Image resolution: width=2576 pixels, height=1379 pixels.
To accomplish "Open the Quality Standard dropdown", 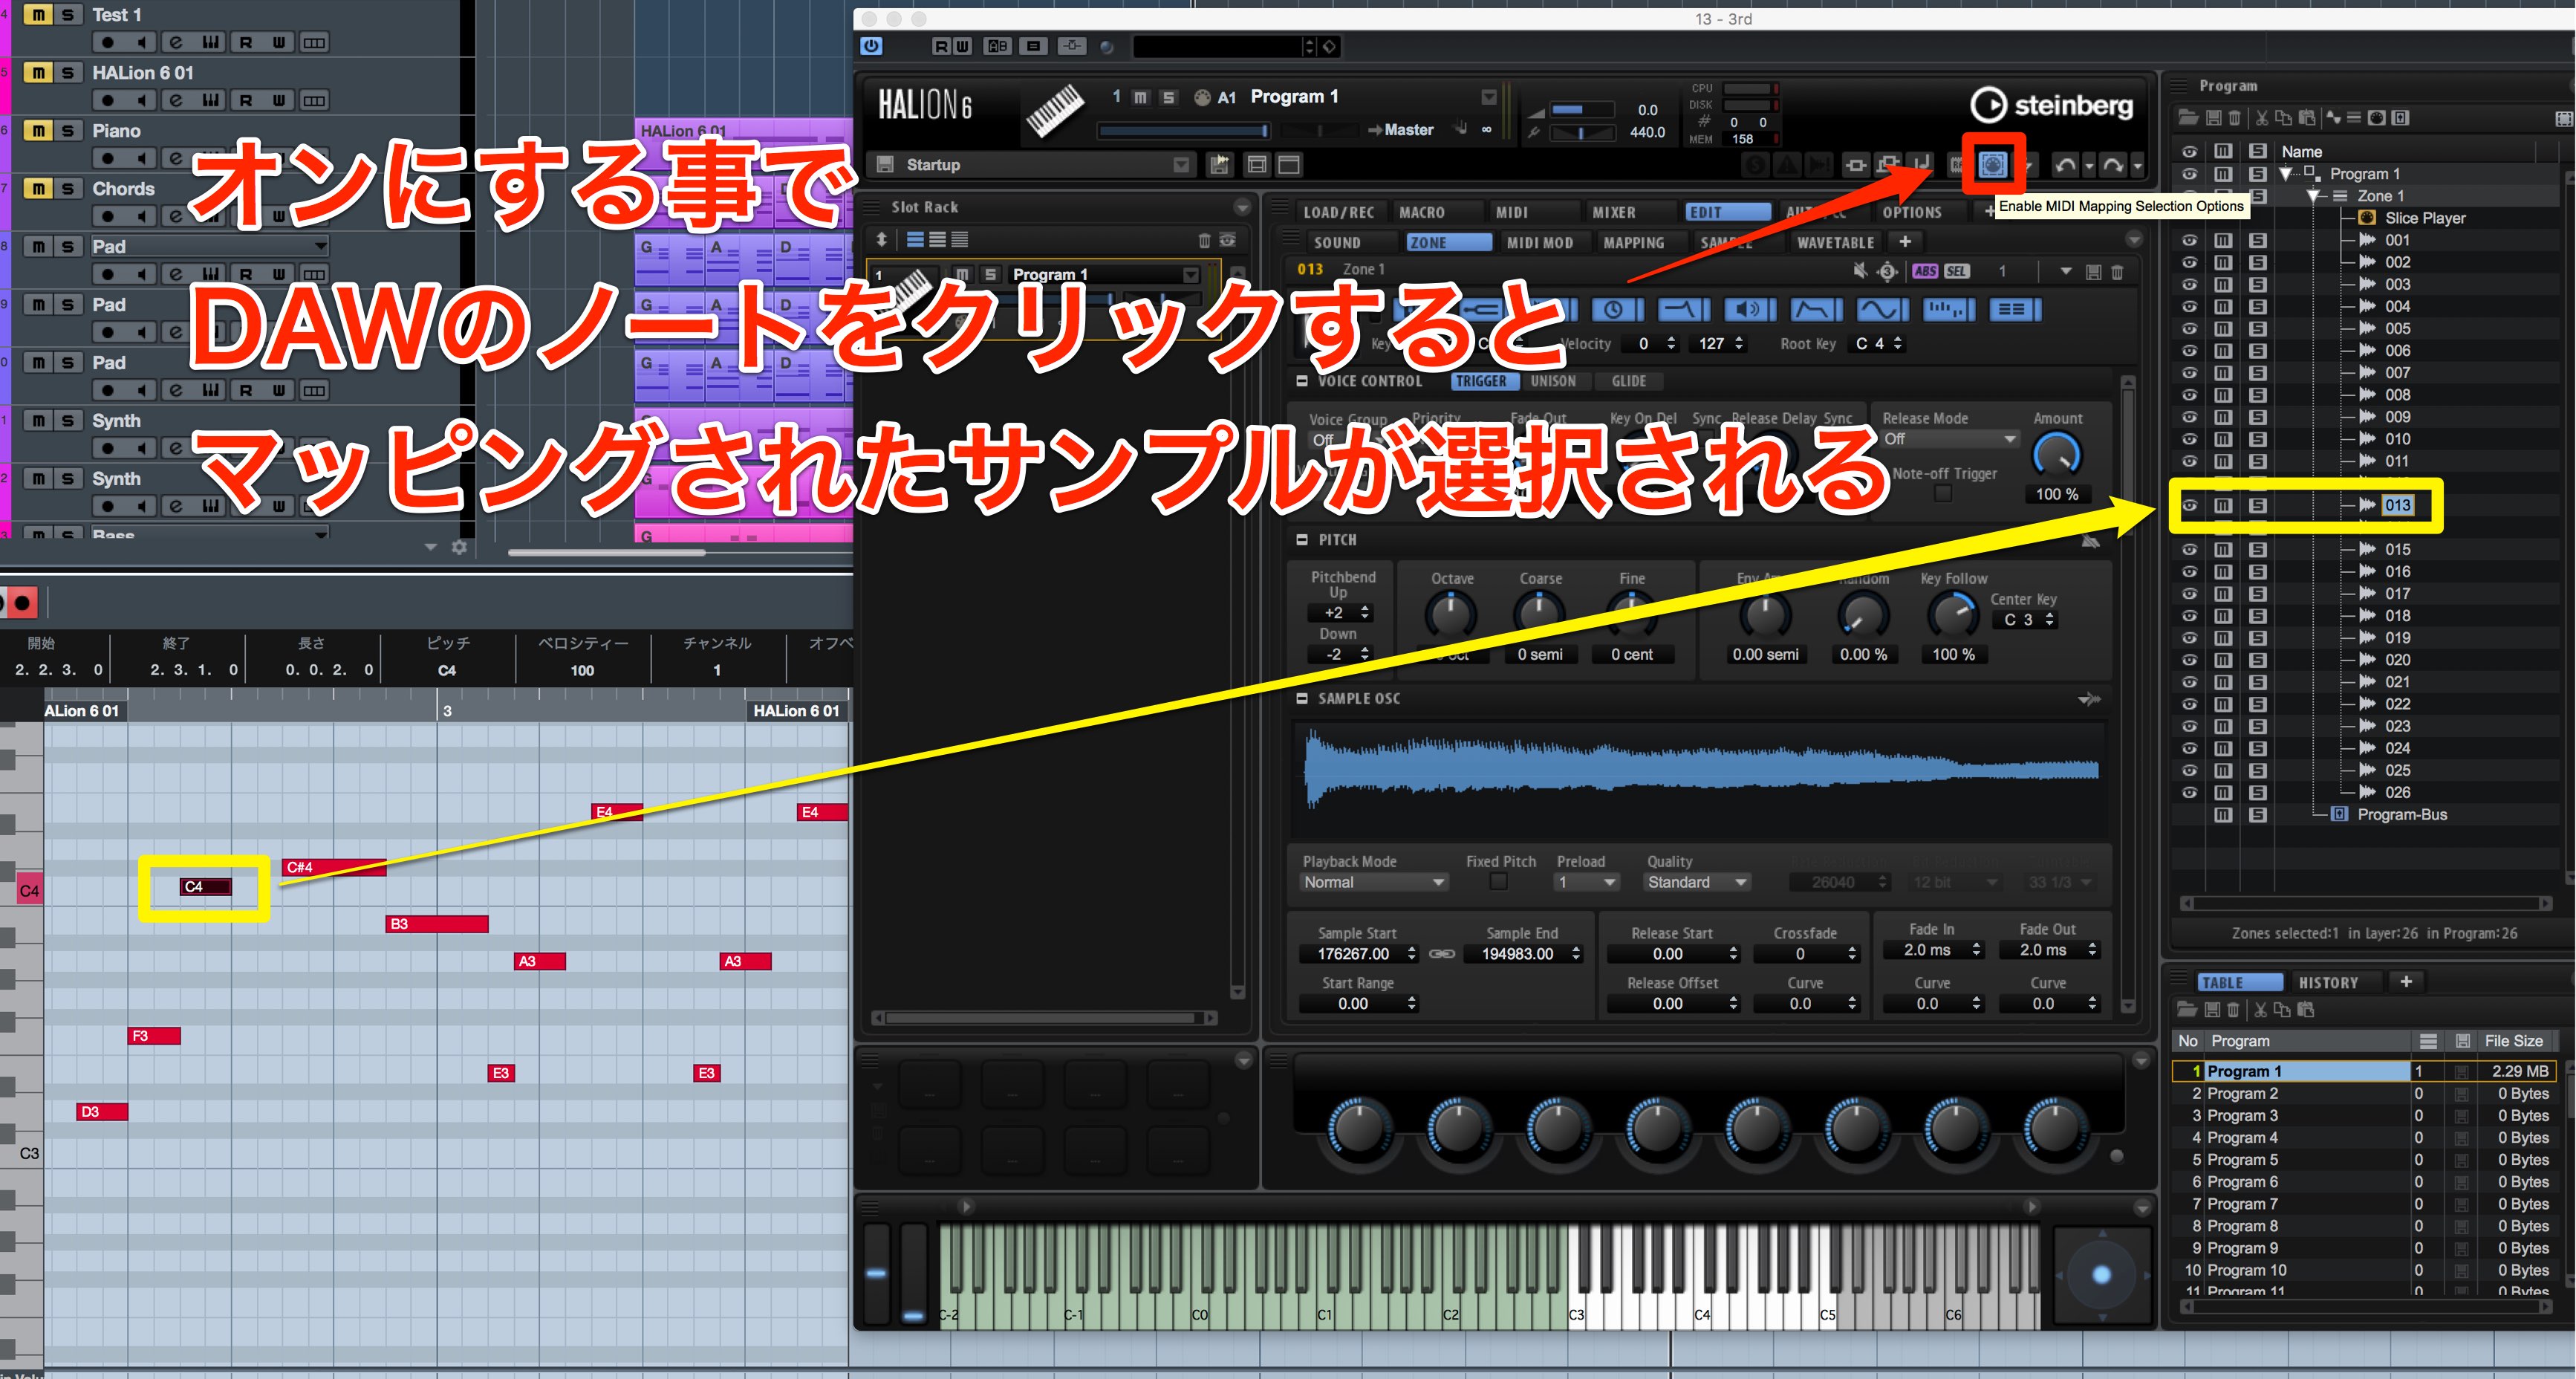I will [x=1697, y=882].
